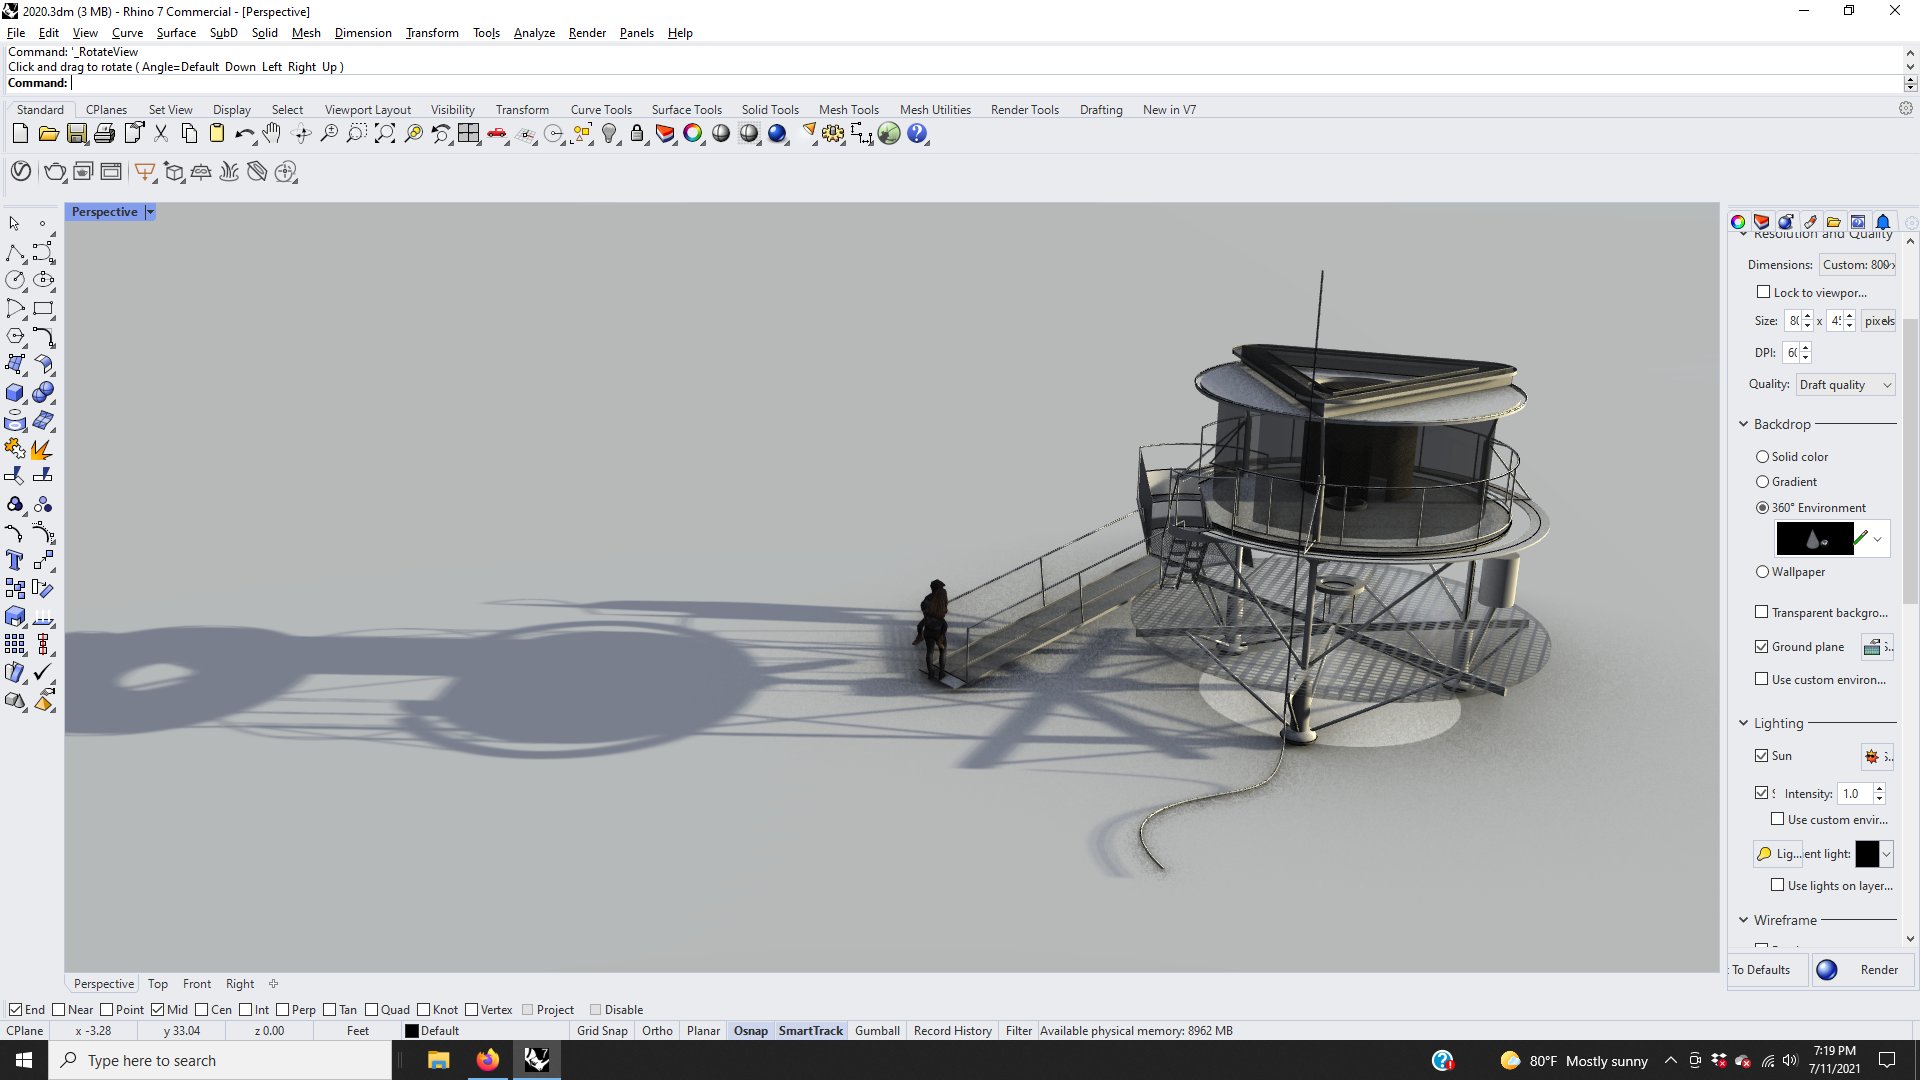Click the Undo arrow icon
Screen dimensions: 1920x1080
243,134
